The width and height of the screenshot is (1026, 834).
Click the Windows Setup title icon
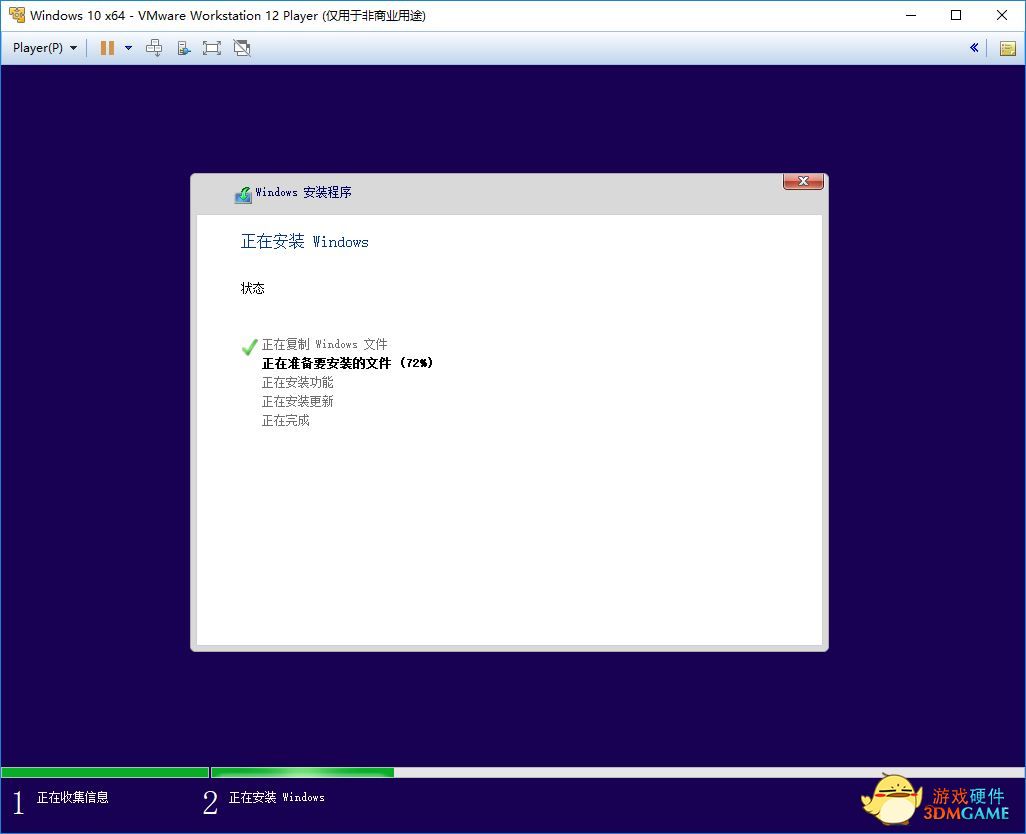[243, 194]
